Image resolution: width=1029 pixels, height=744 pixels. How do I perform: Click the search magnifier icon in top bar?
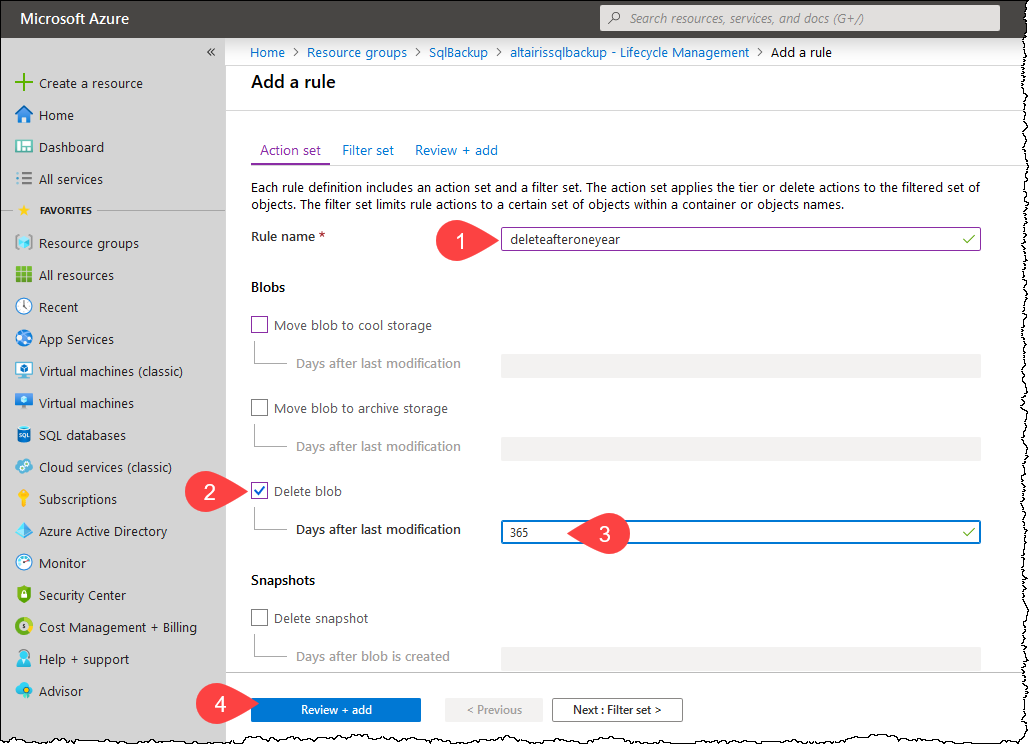pyautogui.click(x=614, y=18)
